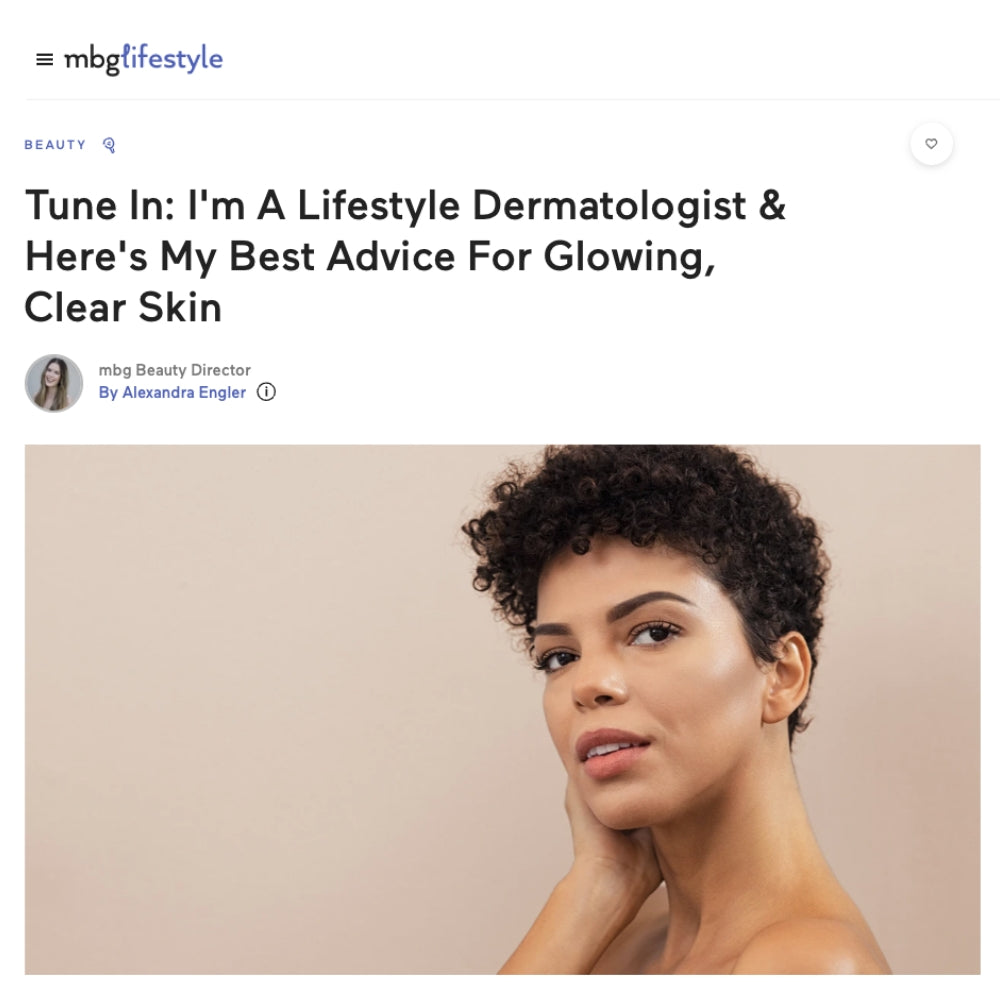
Task: Open the BEAUTY category link
Action: 55,145
